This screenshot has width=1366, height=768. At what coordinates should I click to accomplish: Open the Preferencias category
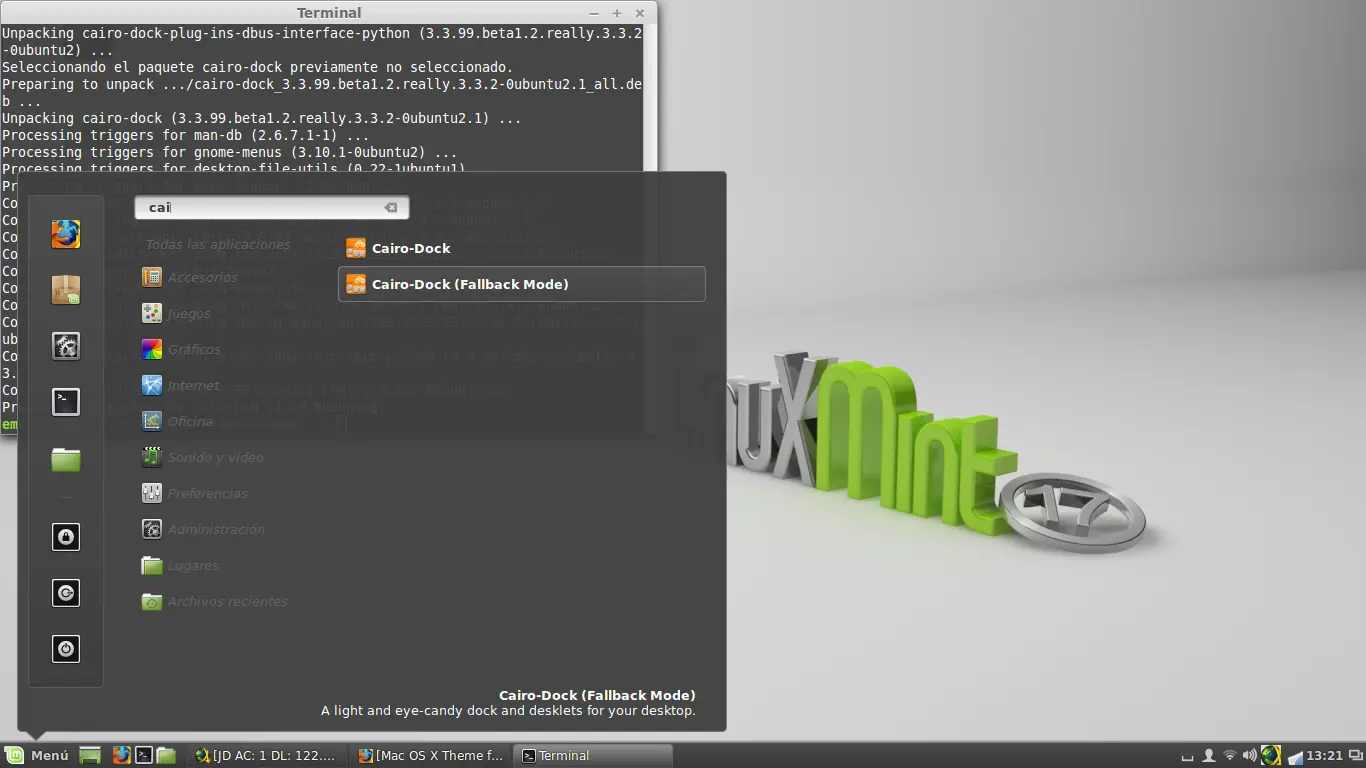point(195,493)
